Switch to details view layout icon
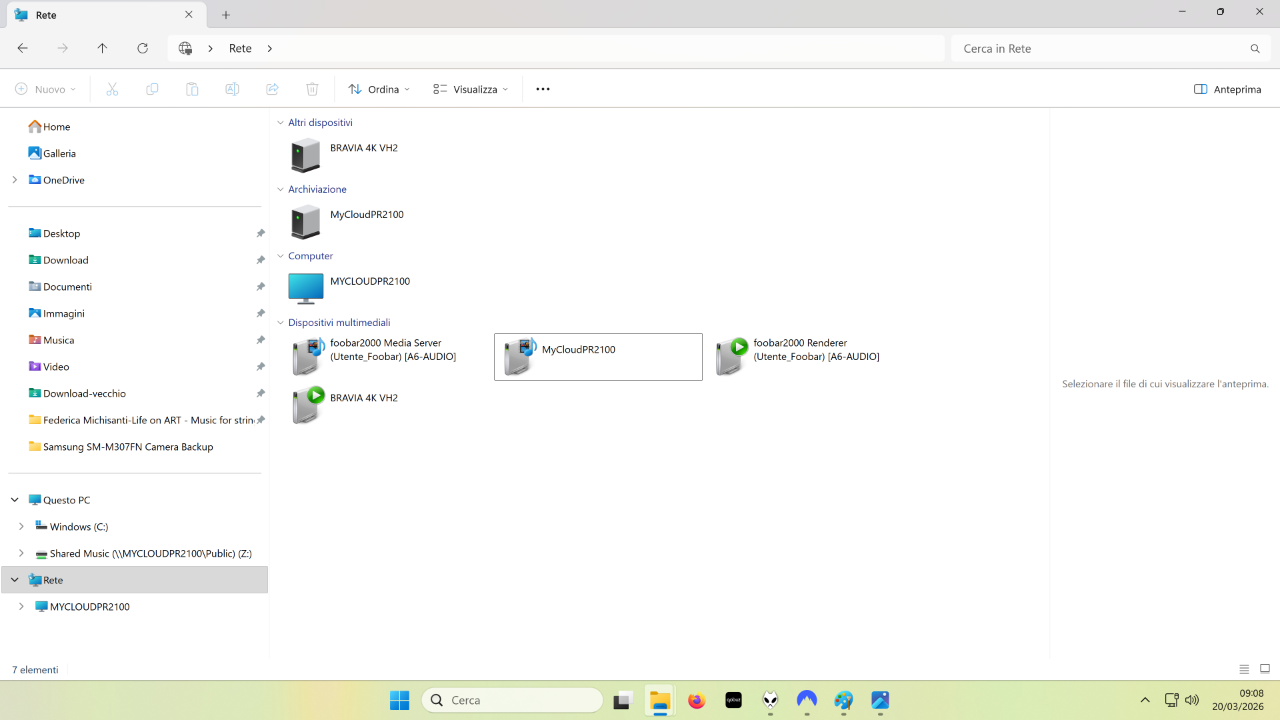This screenshot has height=720, width=1280. [1244, 669]
